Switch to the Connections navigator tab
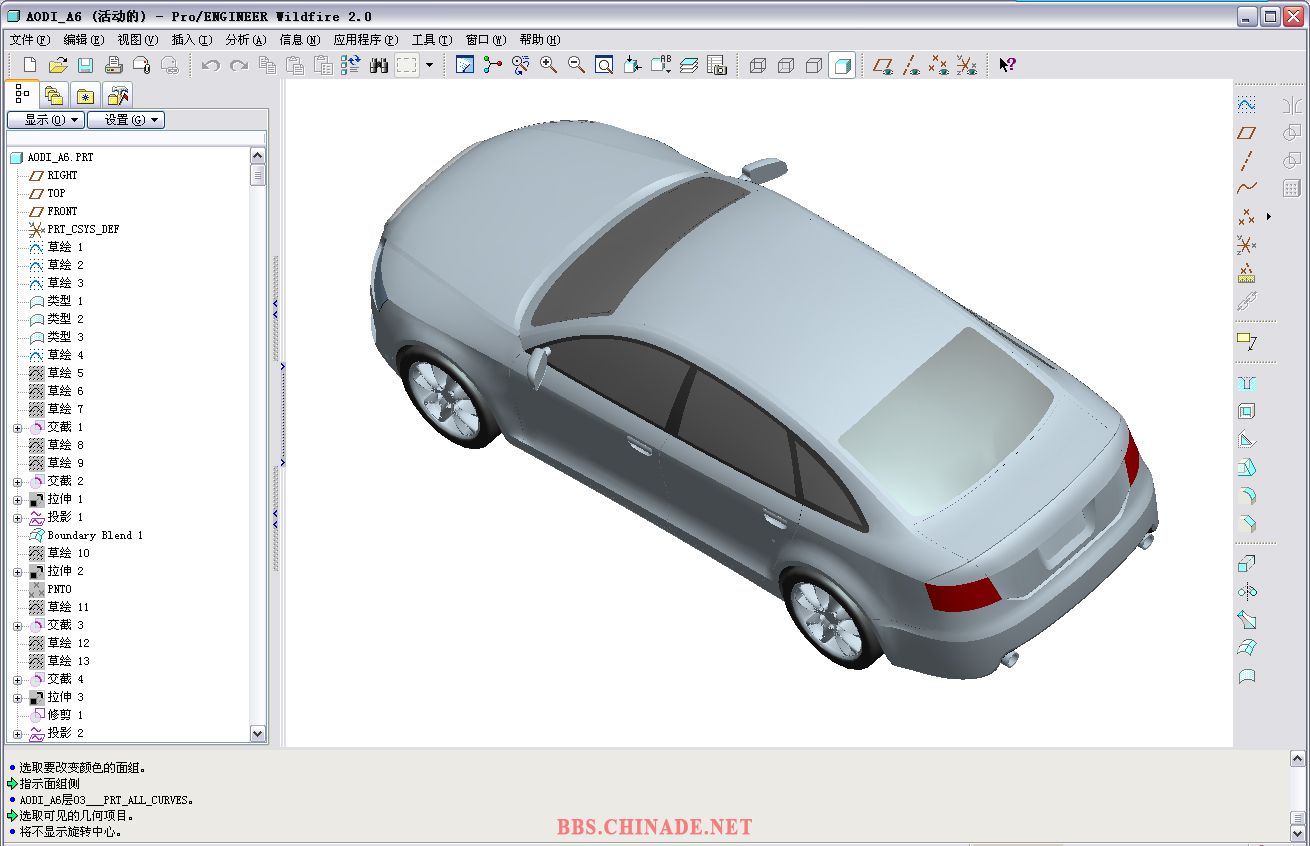Viewport: 1310px width, 846px height. (x=118, y=95)
